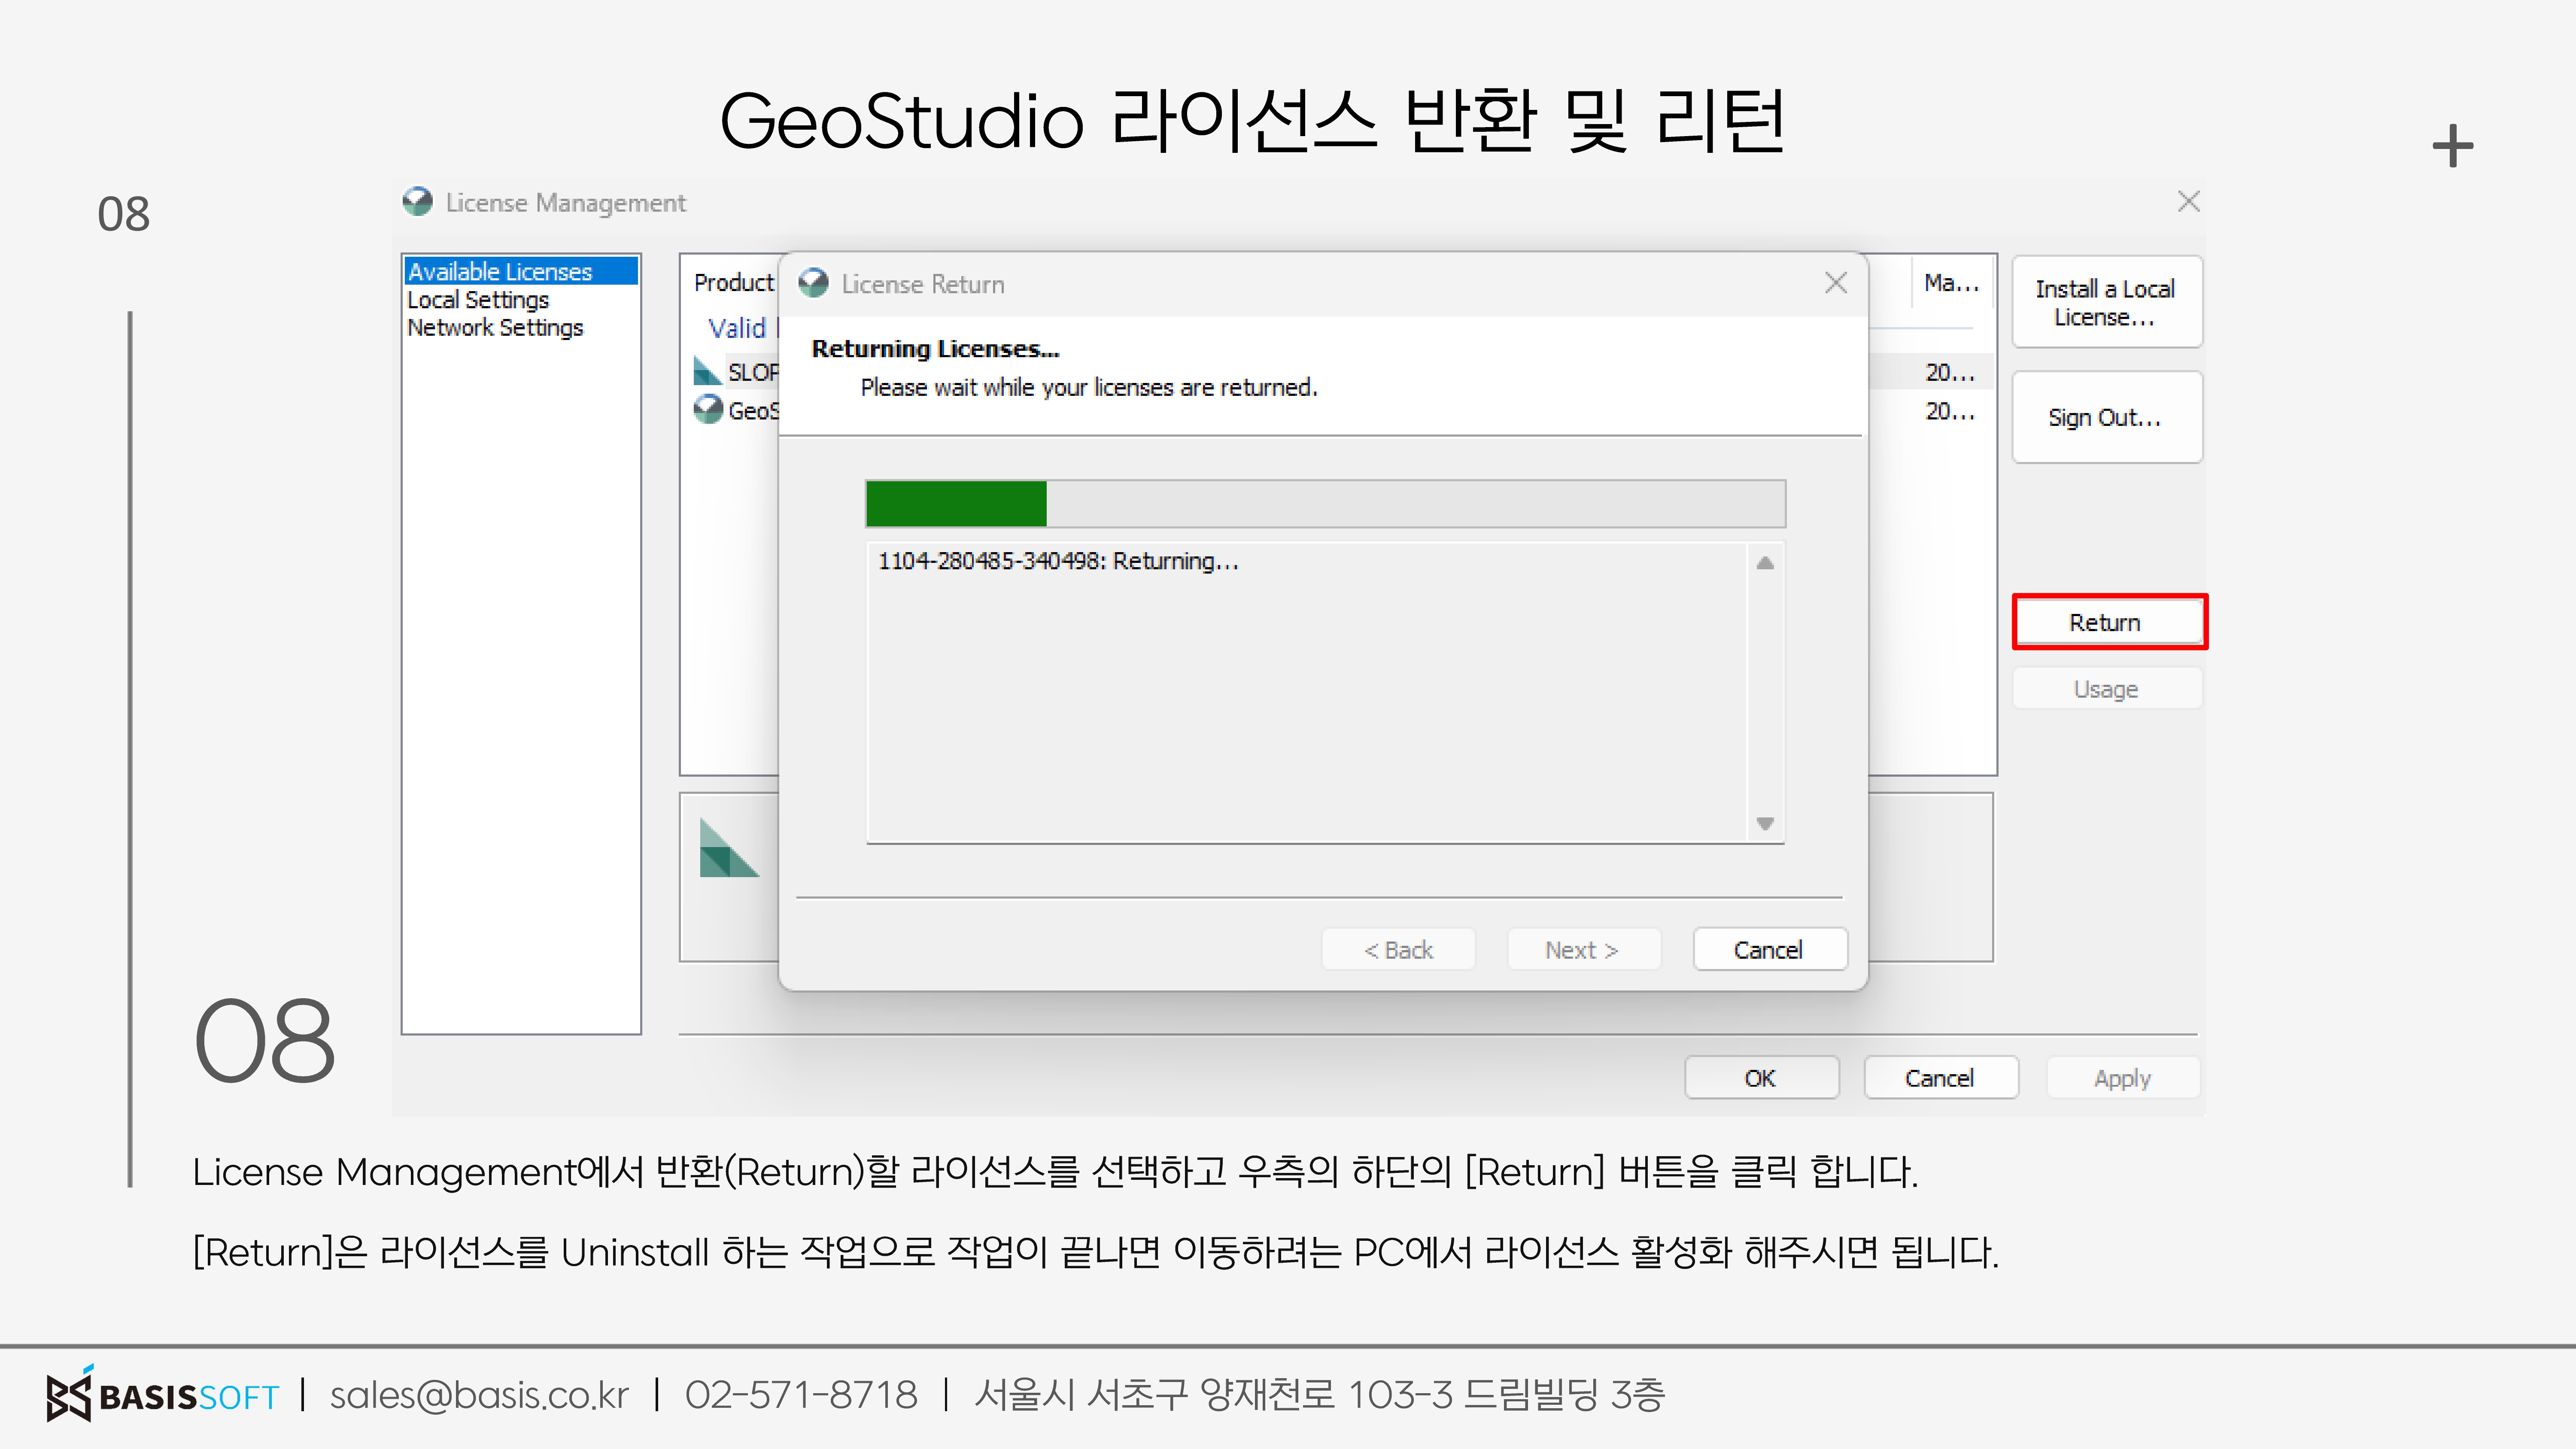
Task: Click the Back button in License Return
Action: (1398, 949)
